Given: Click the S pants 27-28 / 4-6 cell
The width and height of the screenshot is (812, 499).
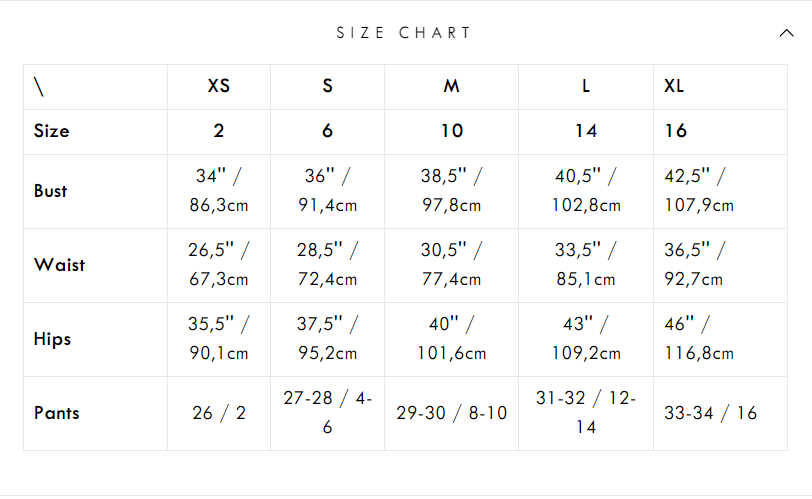Looking at the screenshot, I should (x=328, y=413).
